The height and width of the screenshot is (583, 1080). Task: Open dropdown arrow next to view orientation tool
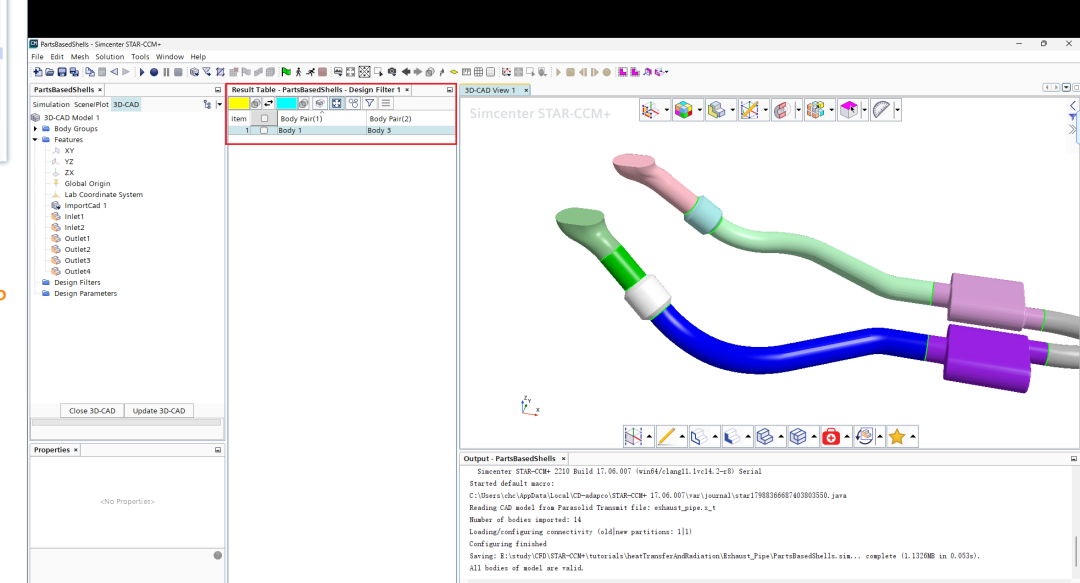click(x=666, y=110)
